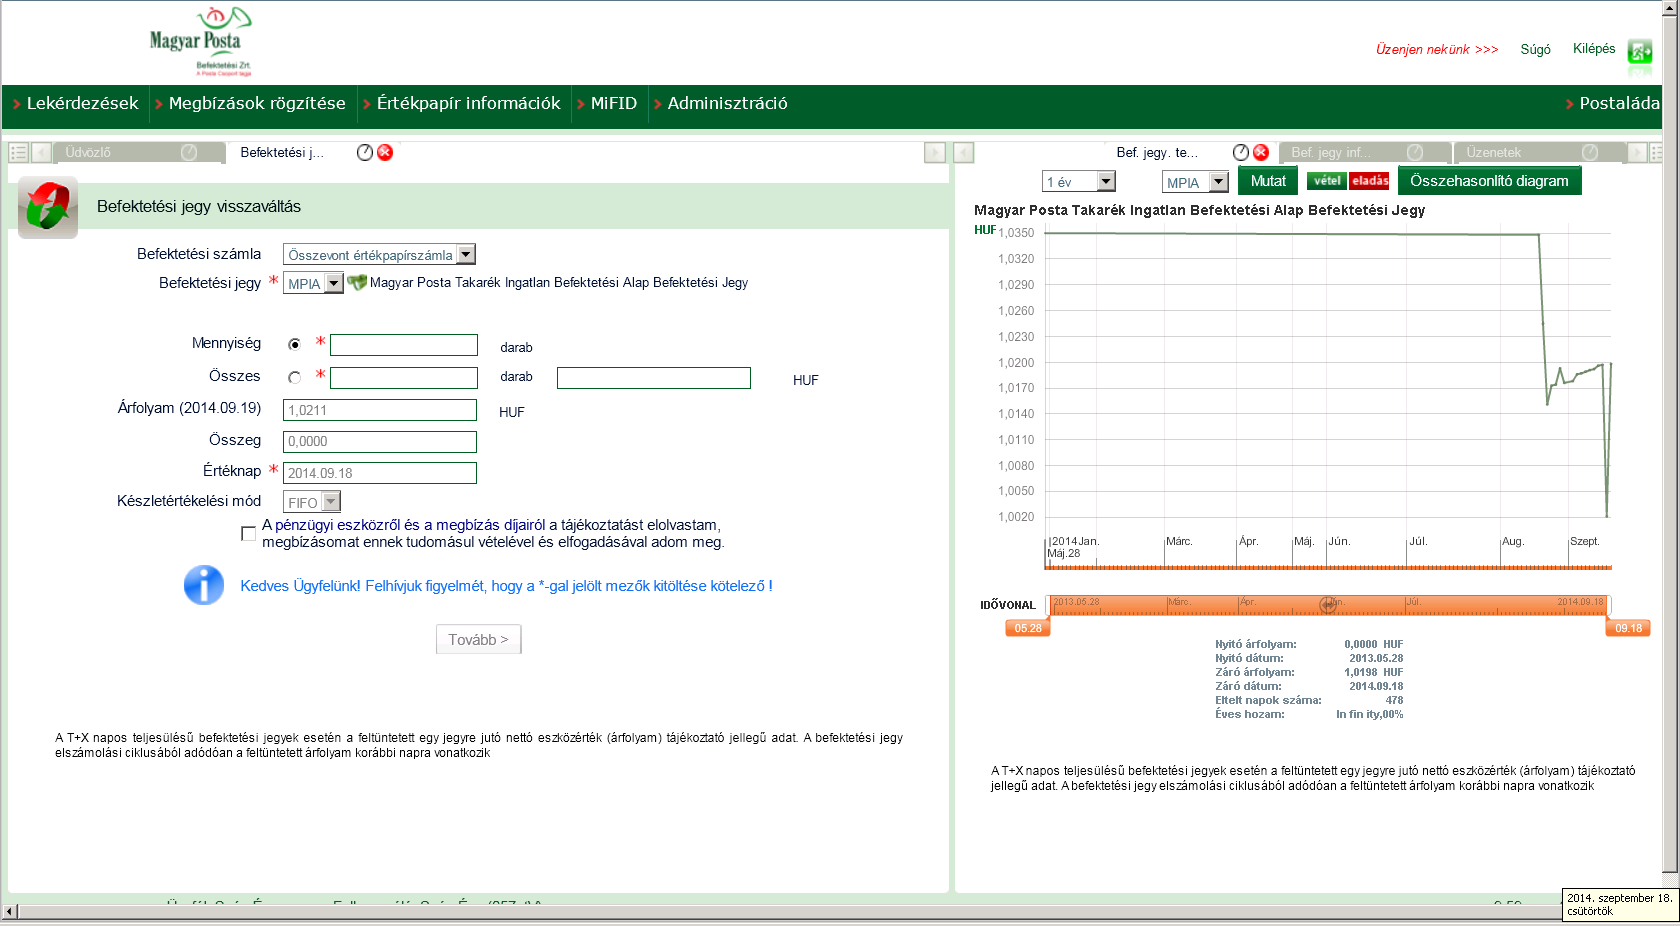The height and width of the screenshot is (926, 1680).
Task: Click the red eladás button
Action: point(1369,181)
